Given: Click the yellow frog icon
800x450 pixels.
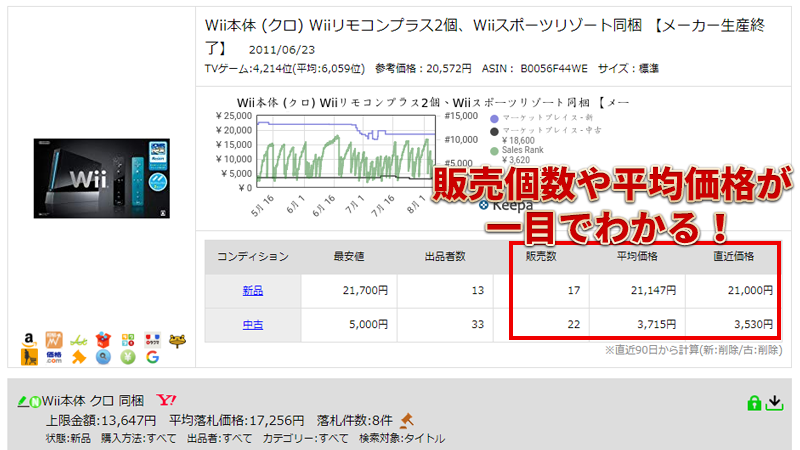Looking at the screenshot, I should pyautogui.click(x=177, y=340).
